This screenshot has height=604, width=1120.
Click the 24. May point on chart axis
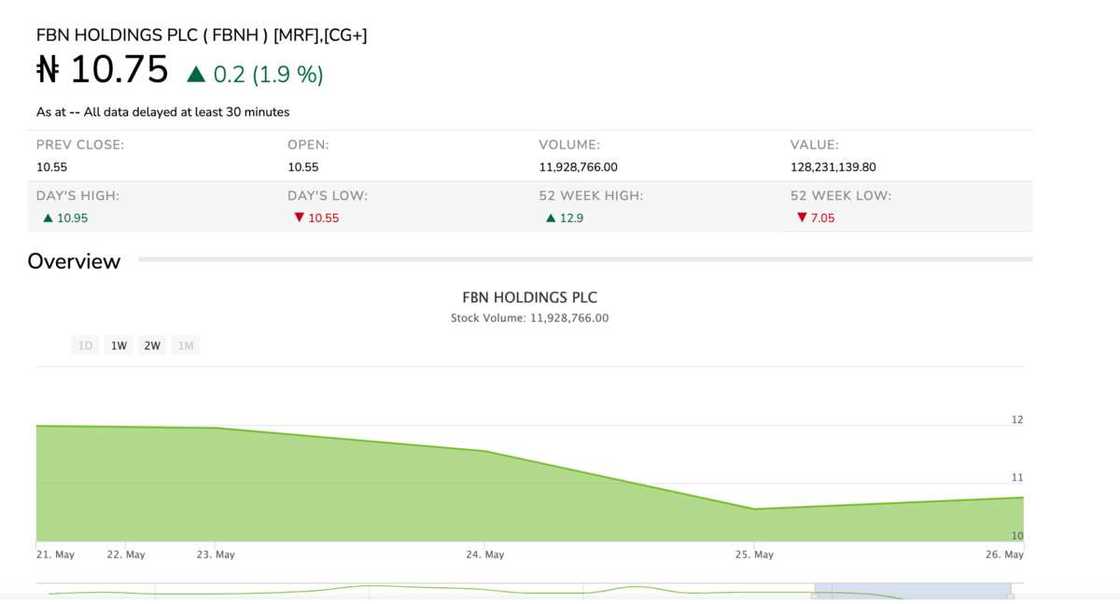tap(485, 554)
